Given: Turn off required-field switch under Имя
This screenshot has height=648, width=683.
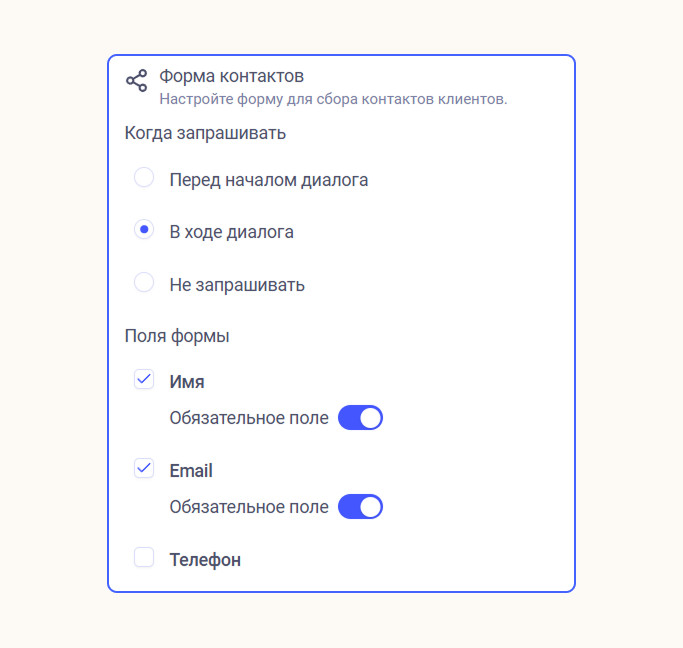Looking at the screenshot, I should tap(360, 418).
